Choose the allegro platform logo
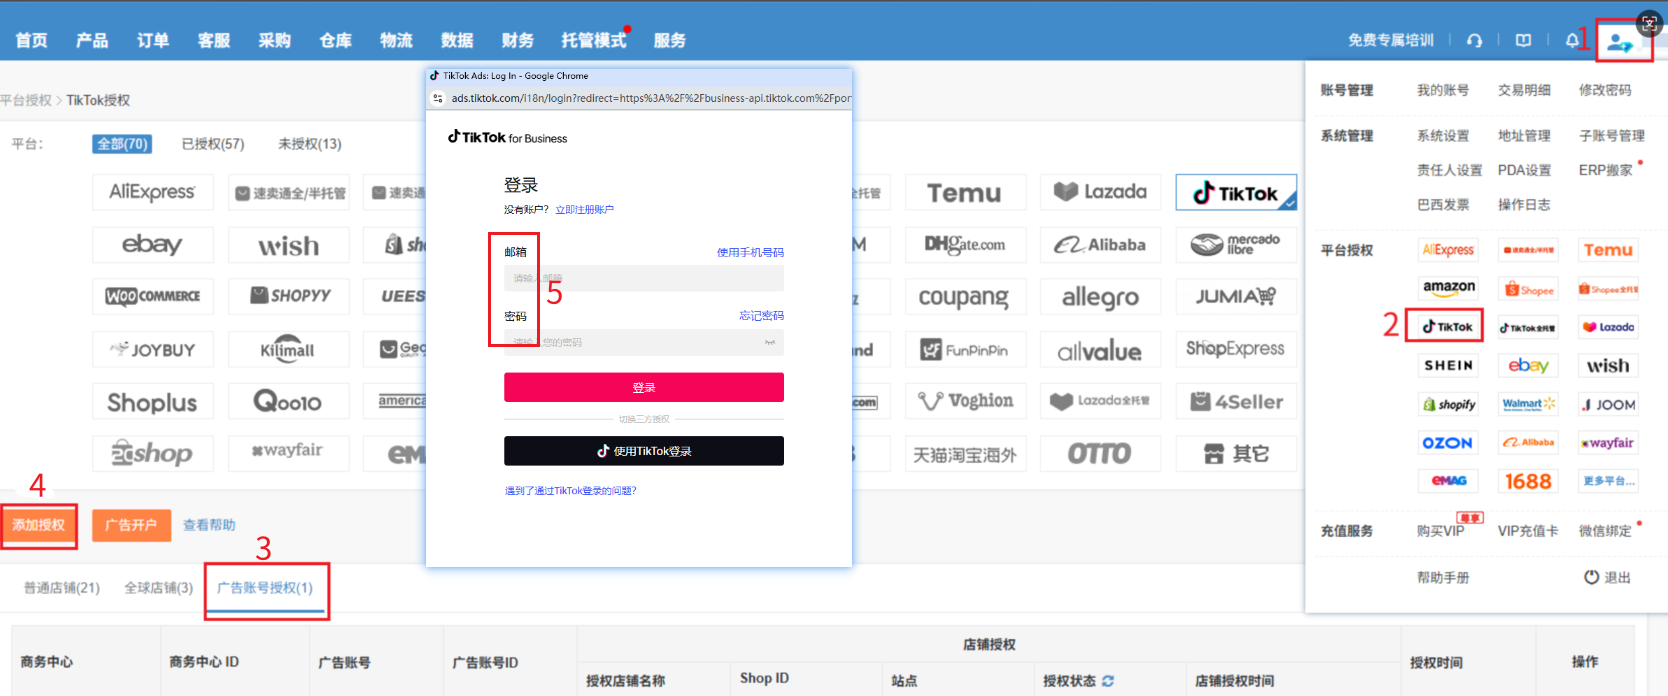Viewport: 1668px width, 696px height. click(1100, 297)
